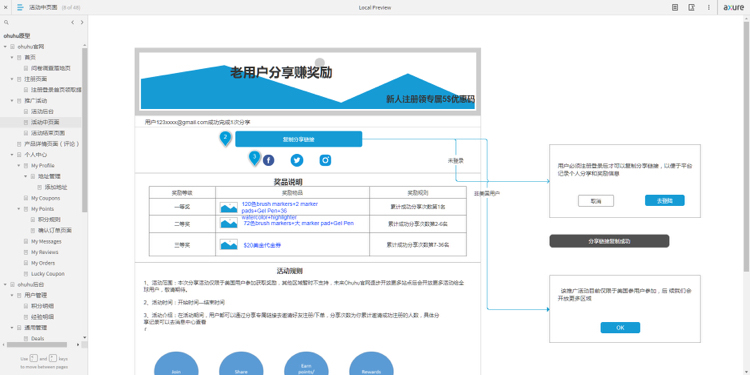Open the 活动后台 page

(x=41, y=111)
